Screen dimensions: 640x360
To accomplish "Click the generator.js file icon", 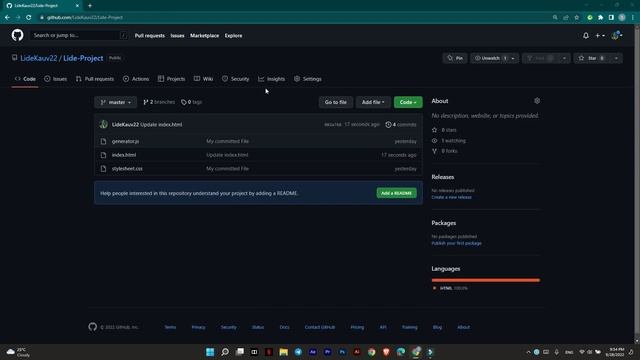I will pyautogui.click(x=103, y=141).
